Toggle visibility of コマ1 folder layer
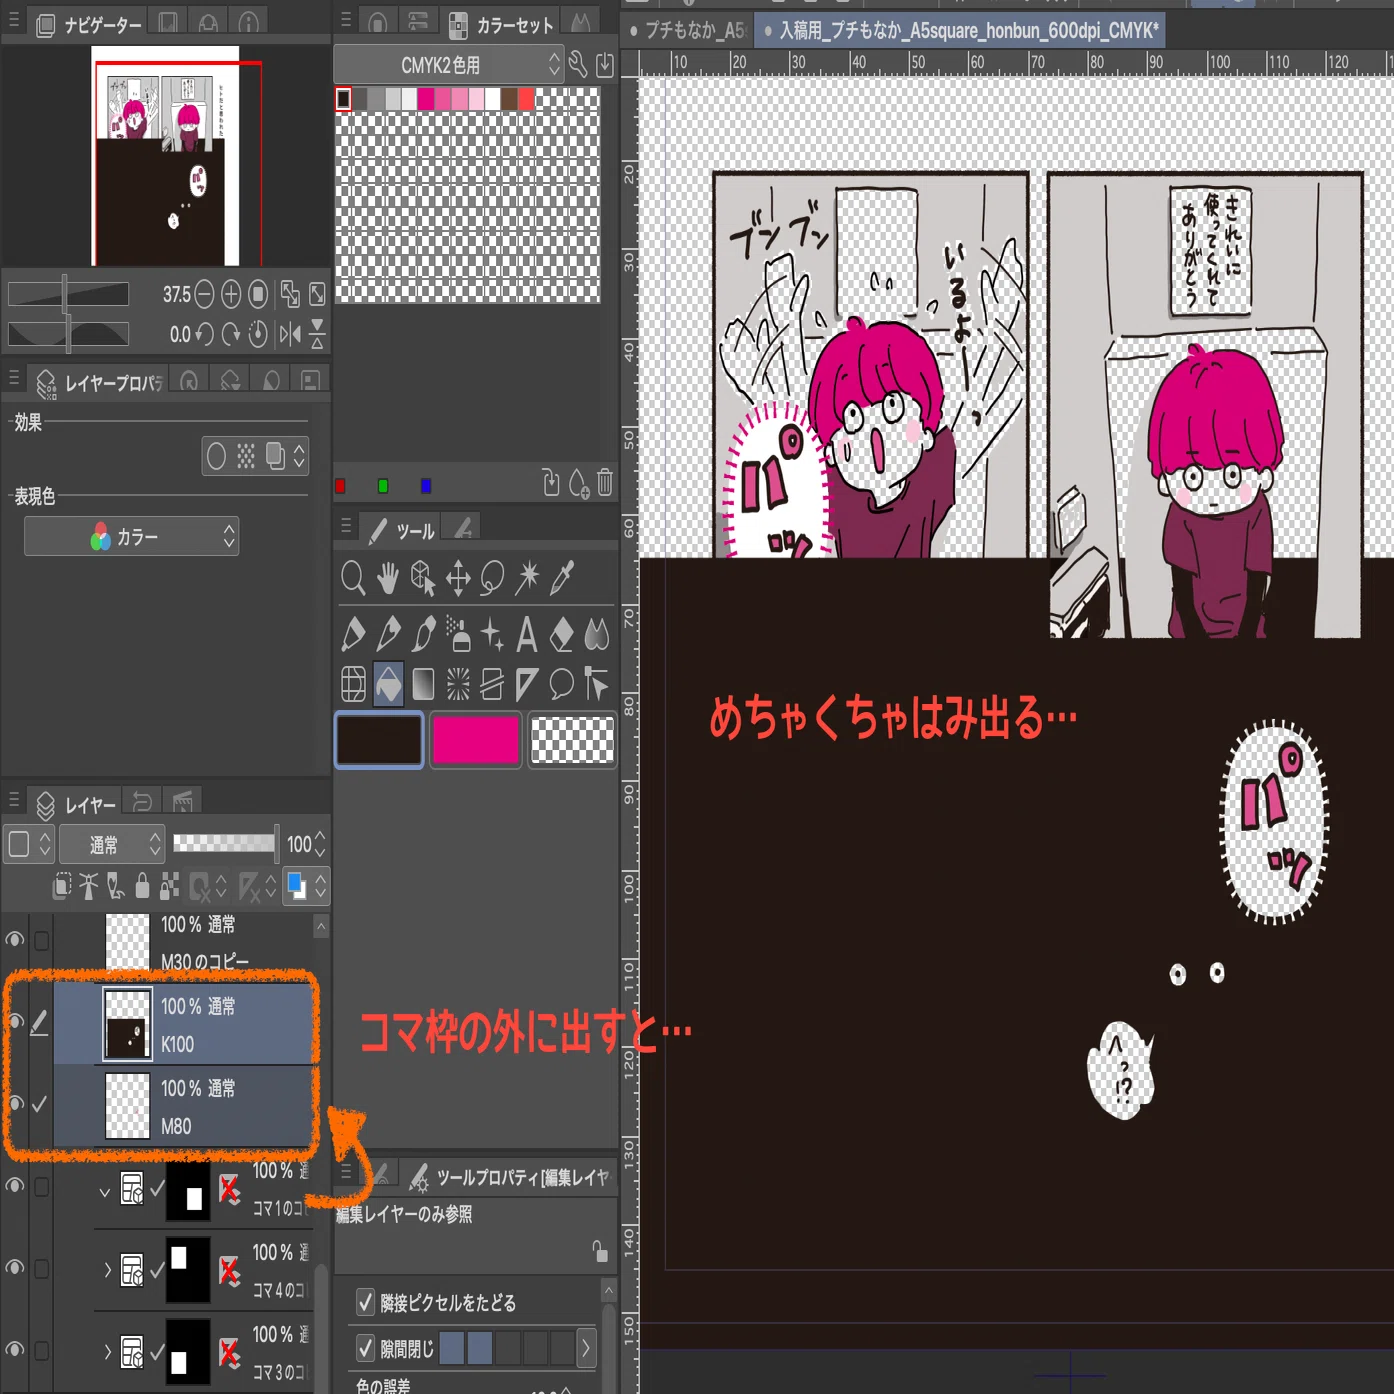Image resolution: width=1394 pixels, height=1394 pixels. click(15, 1186)
